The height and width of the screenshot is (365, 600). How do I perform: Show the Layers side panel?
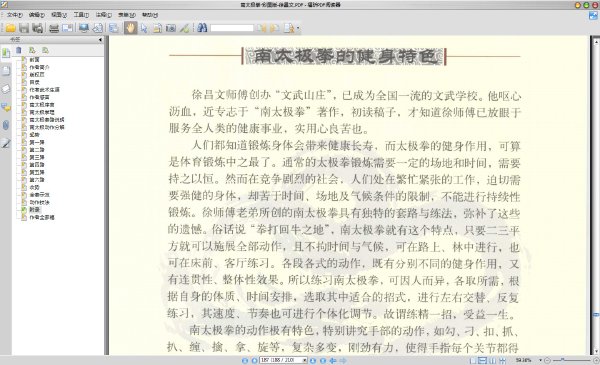point(6,89)
